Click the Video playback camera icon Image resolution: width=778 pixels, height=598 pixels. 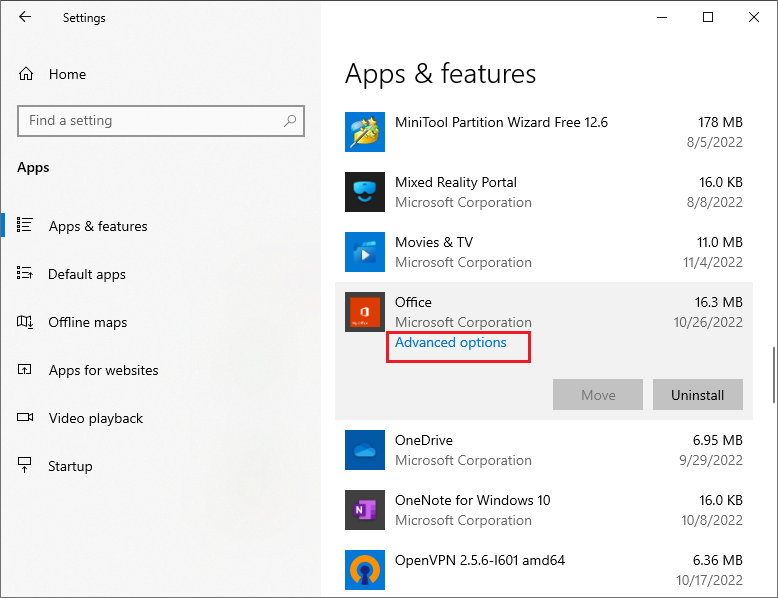click(x=25, y=417)
